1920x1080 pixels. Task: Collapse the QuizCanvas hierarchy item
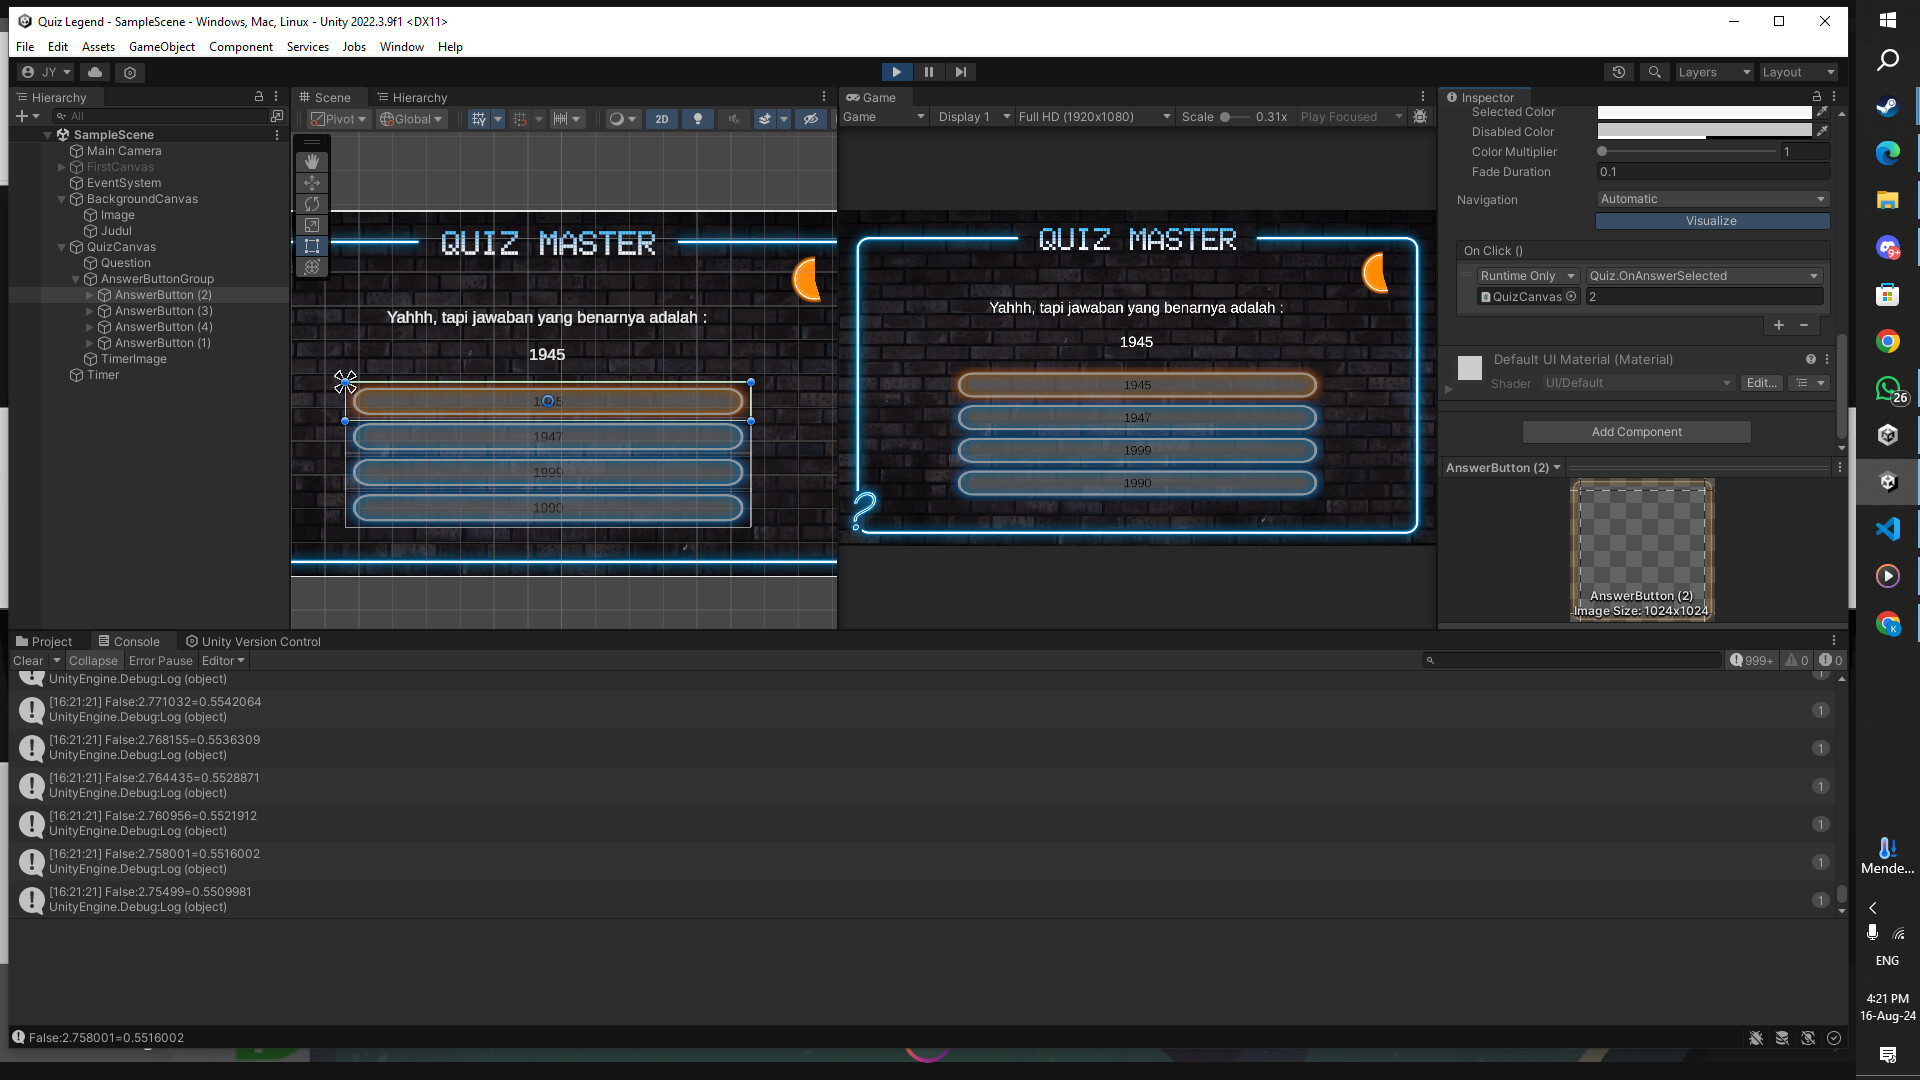(63, 247)
